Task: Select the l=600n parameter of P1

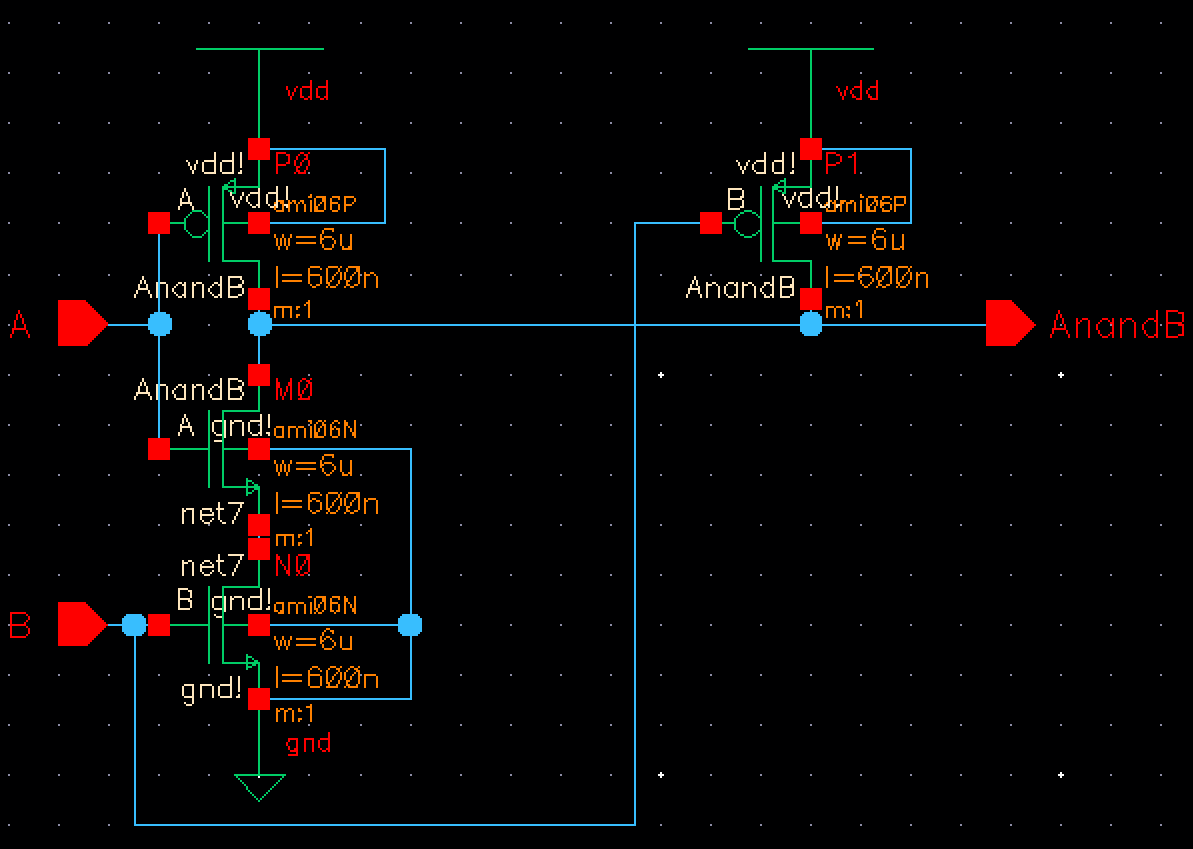Action: 877,278
